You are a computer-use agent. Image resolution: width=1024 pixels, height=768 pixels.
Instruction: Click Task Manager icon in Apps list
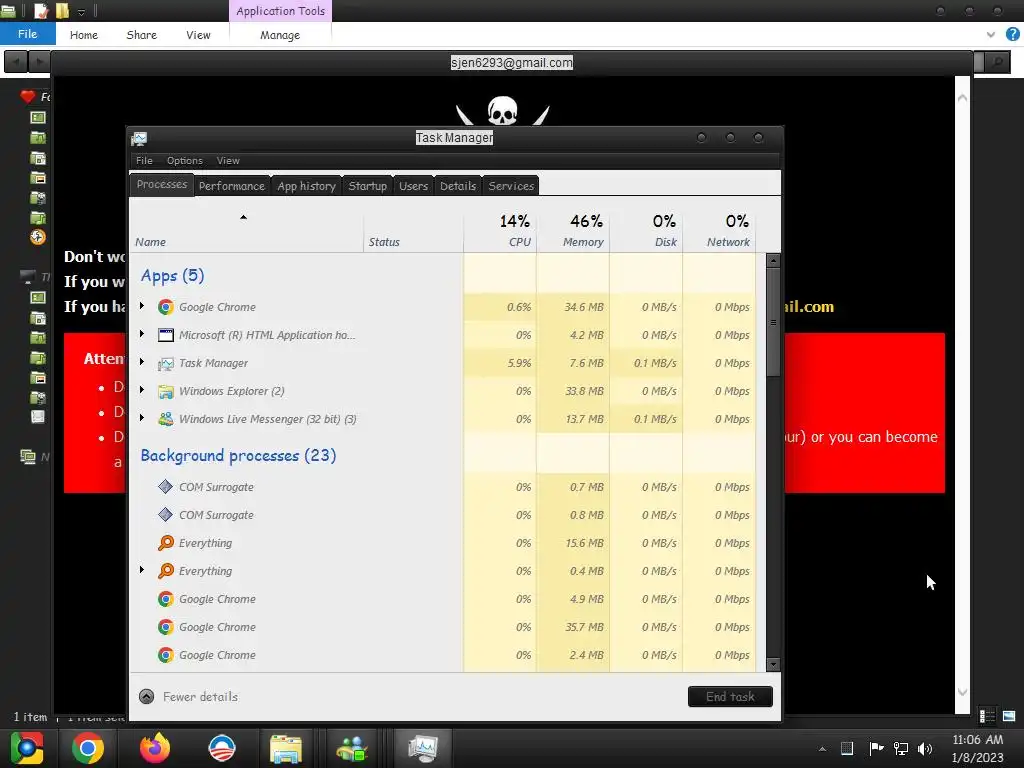[166, 363]
